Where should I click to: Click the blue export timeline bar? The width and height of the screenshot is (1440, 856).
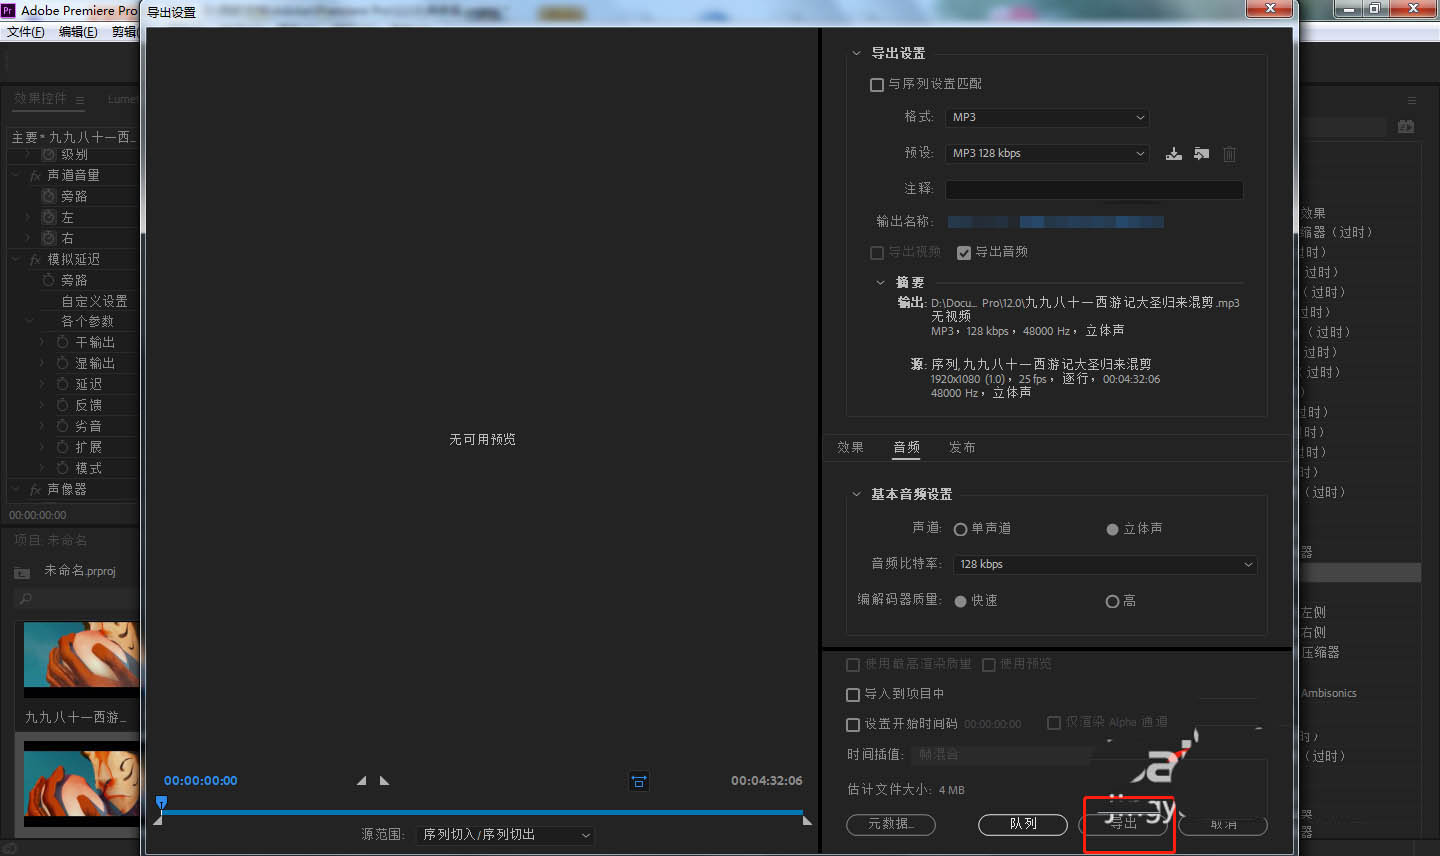pyautogui.click(x=482, y=812)
